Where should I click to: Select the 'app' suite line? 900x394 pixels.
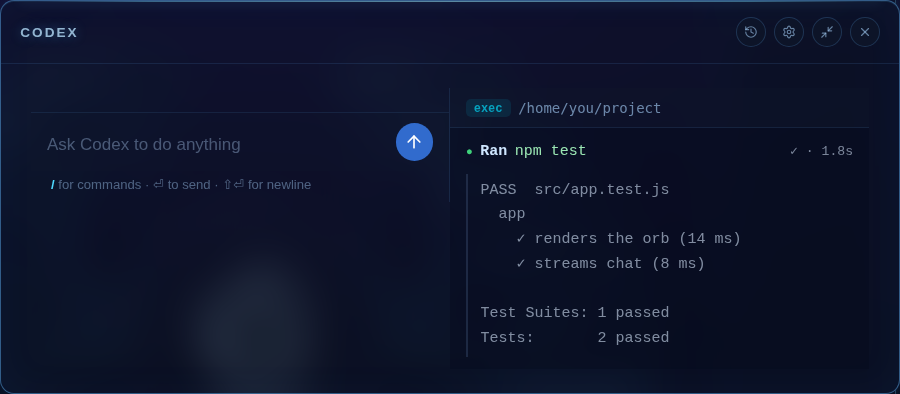click(512, 214)
